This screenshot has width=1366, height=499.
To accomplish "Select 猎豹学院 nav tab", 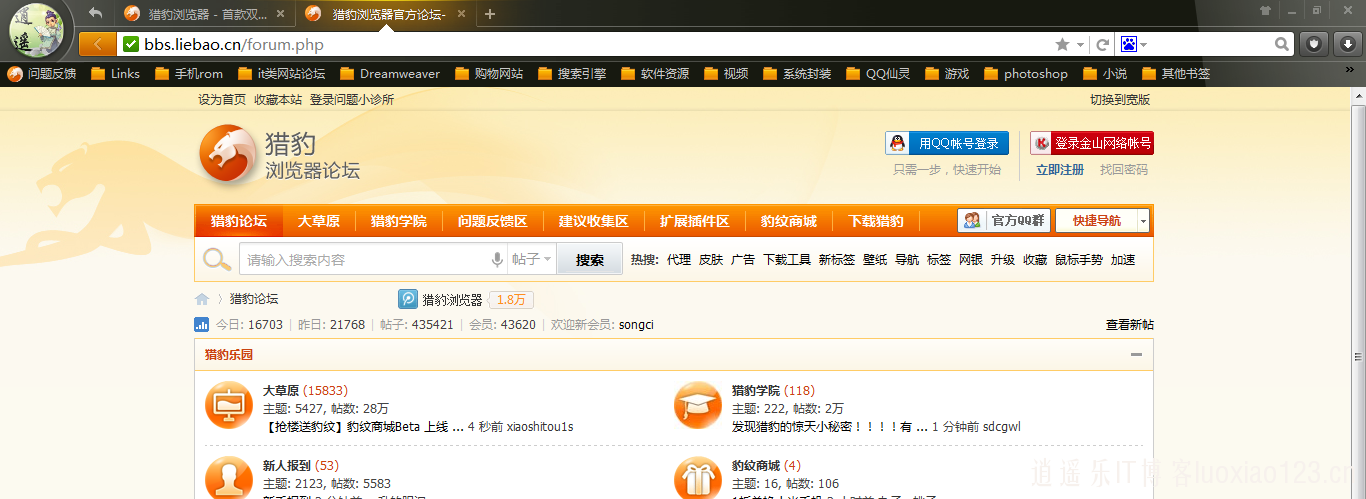I will coord(398,221).
